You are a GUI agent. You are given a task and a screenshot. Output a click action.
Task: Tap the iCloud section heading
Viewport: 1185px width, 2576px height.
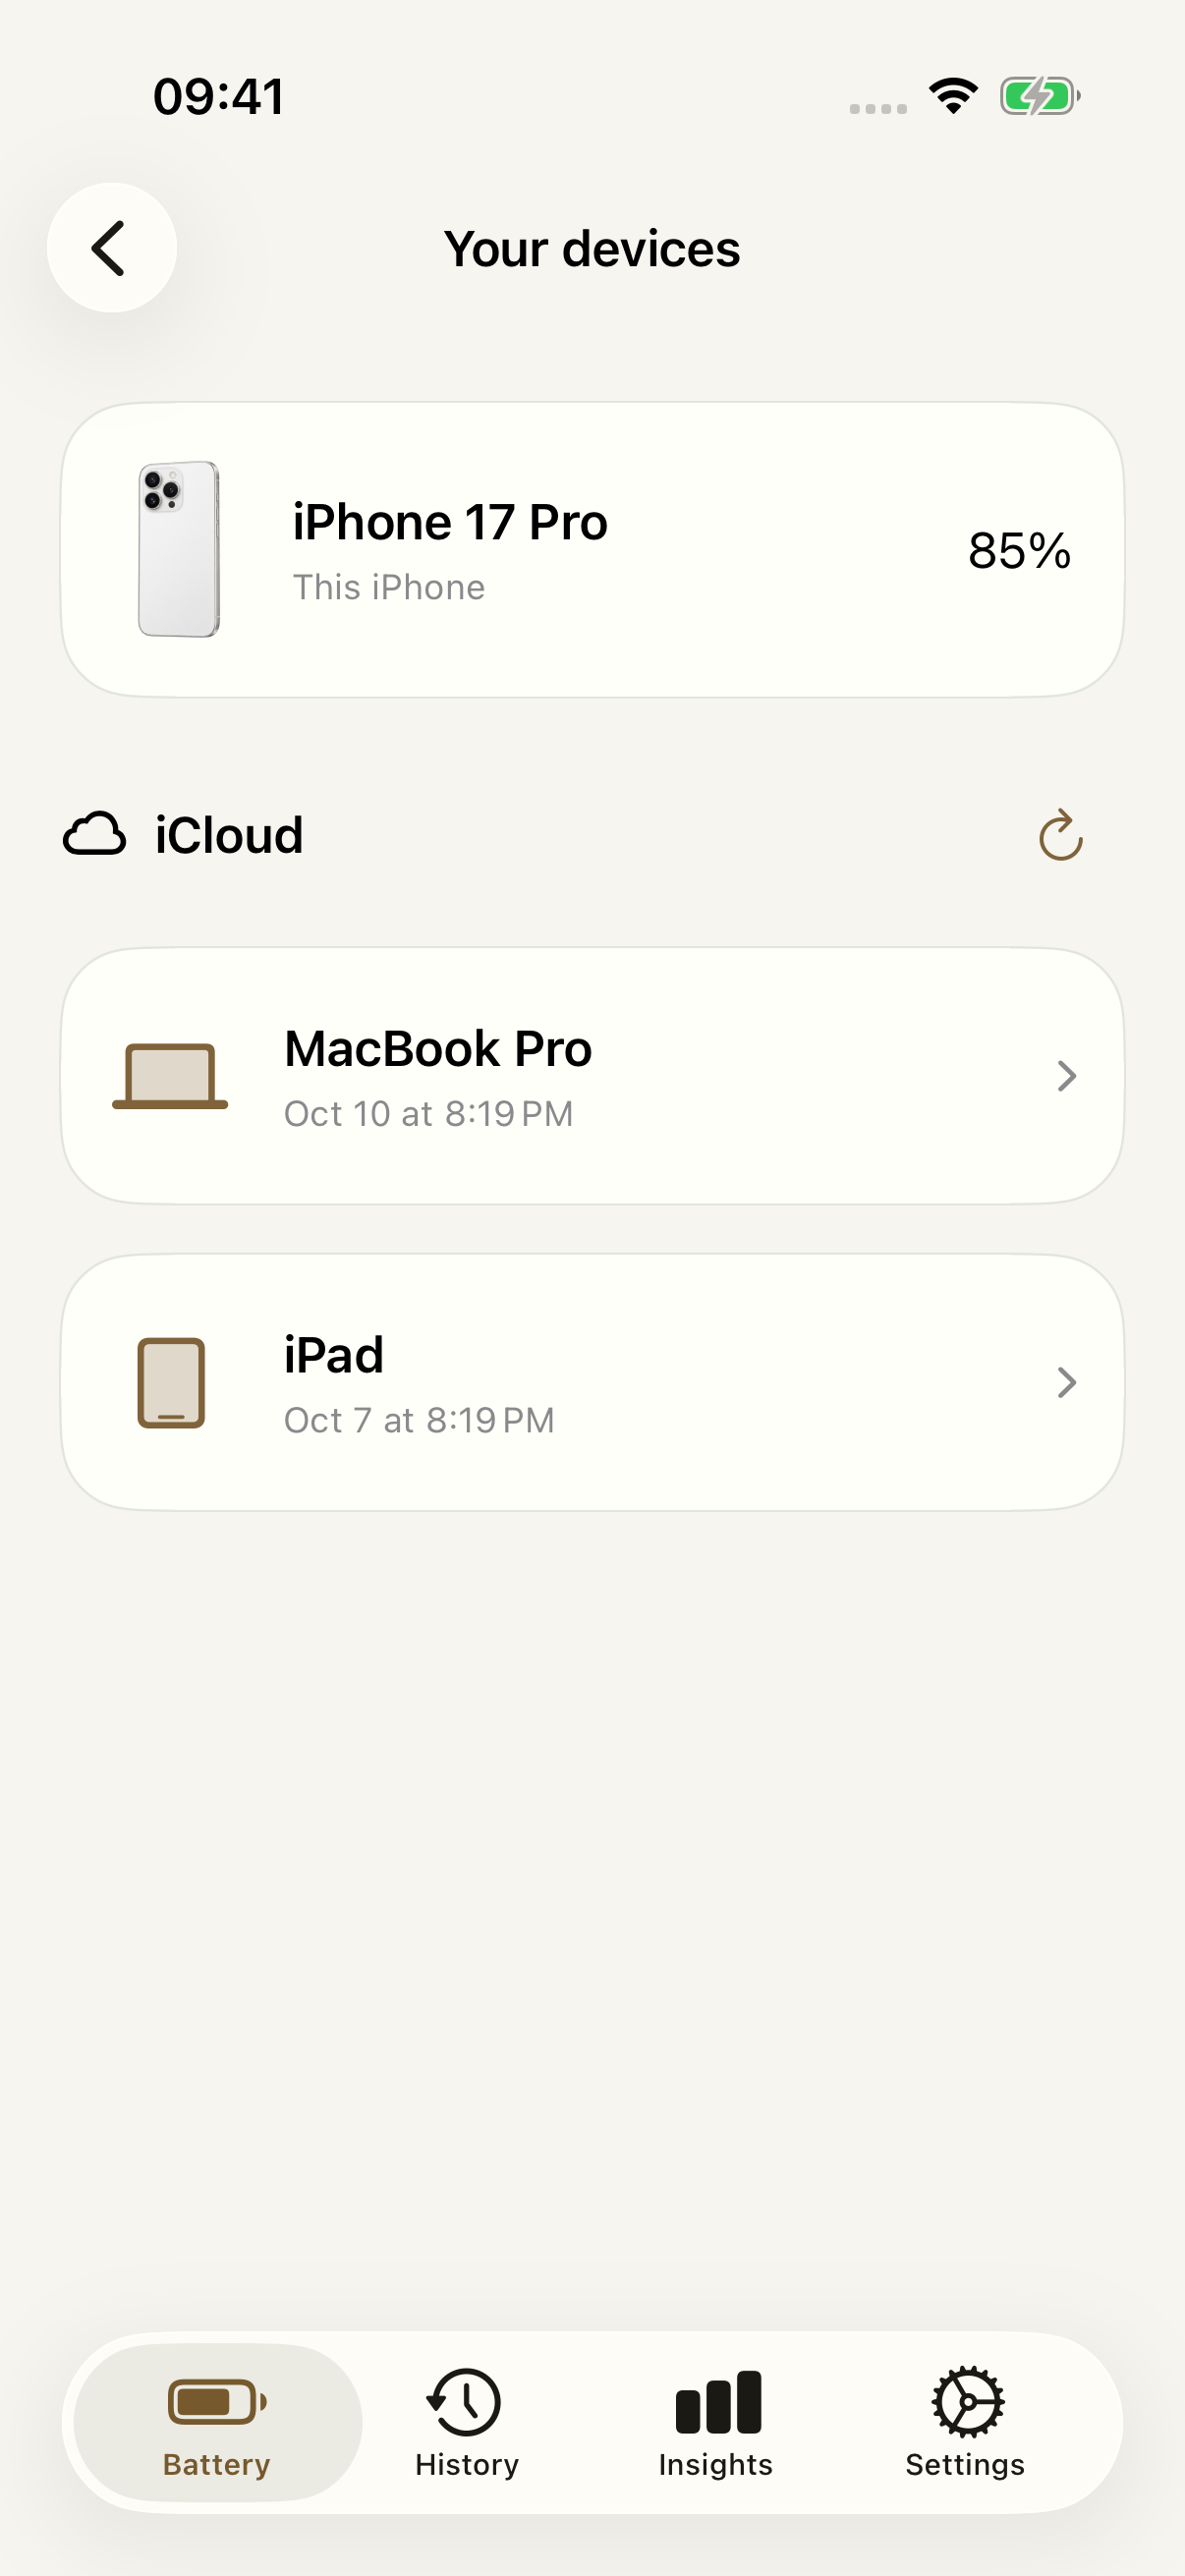tap(229, 835)
